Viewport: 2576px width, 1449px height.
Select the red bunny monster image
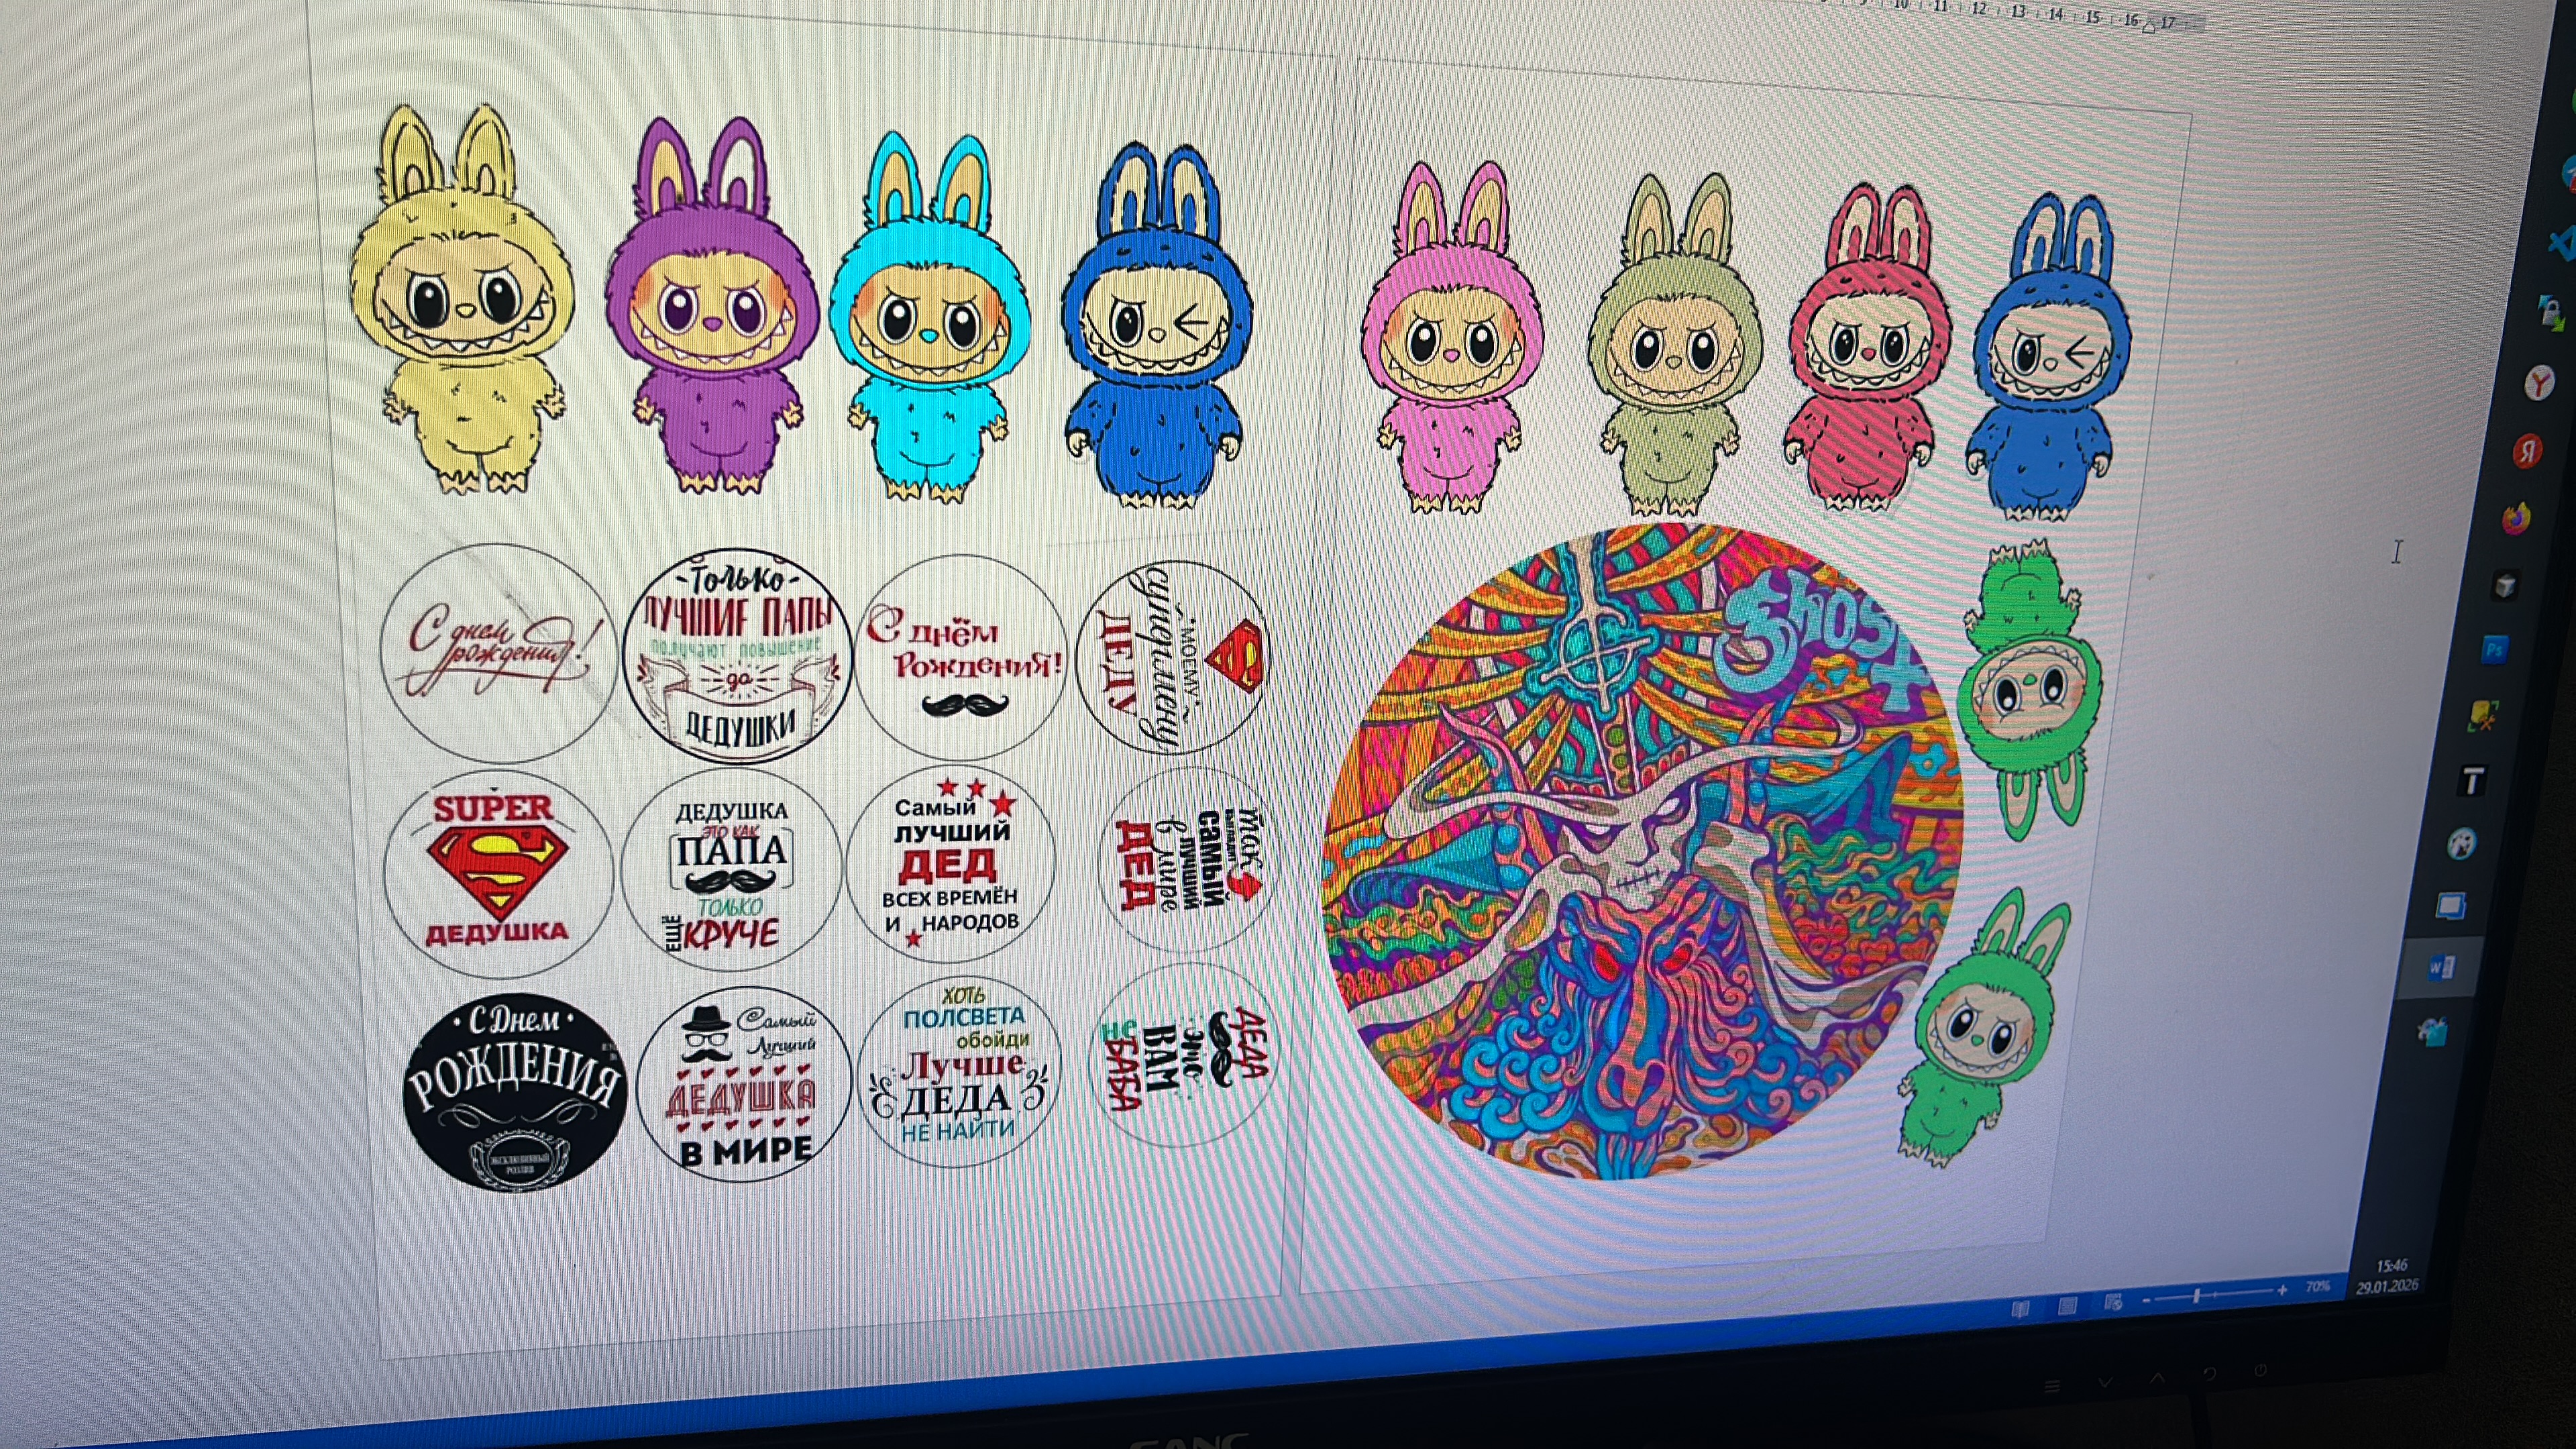click(x=1868, y=346)
